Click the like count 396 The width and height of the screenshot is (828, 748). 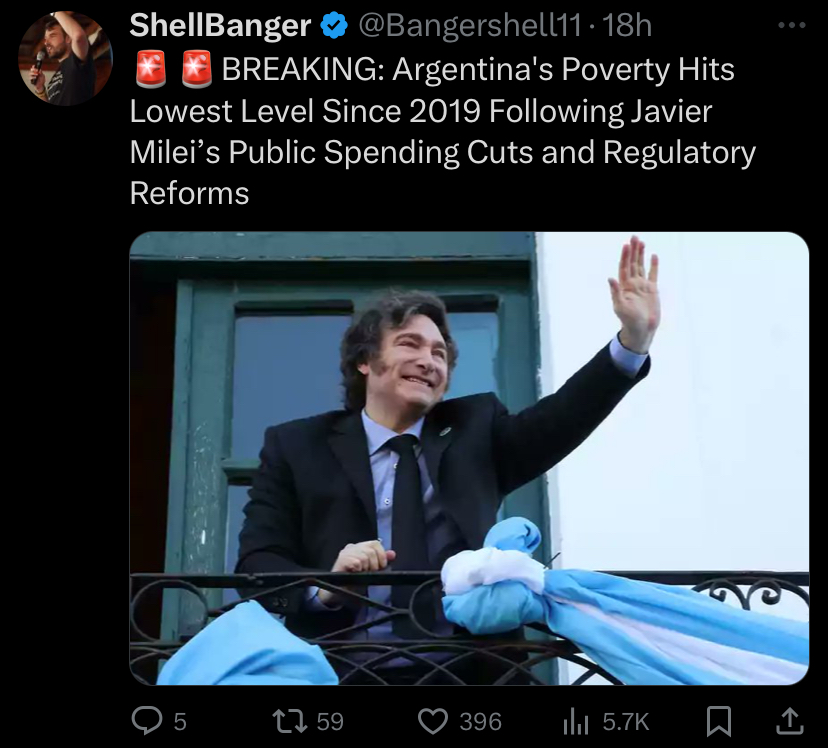[480, 722]
